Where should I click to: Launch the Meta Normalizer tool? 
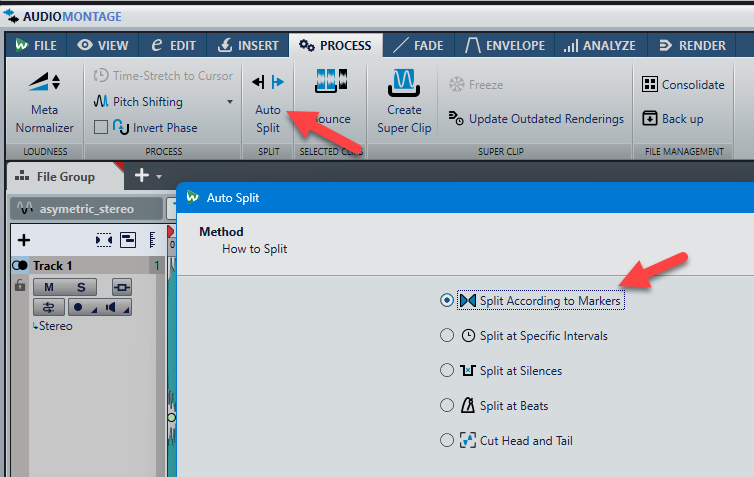45,102
